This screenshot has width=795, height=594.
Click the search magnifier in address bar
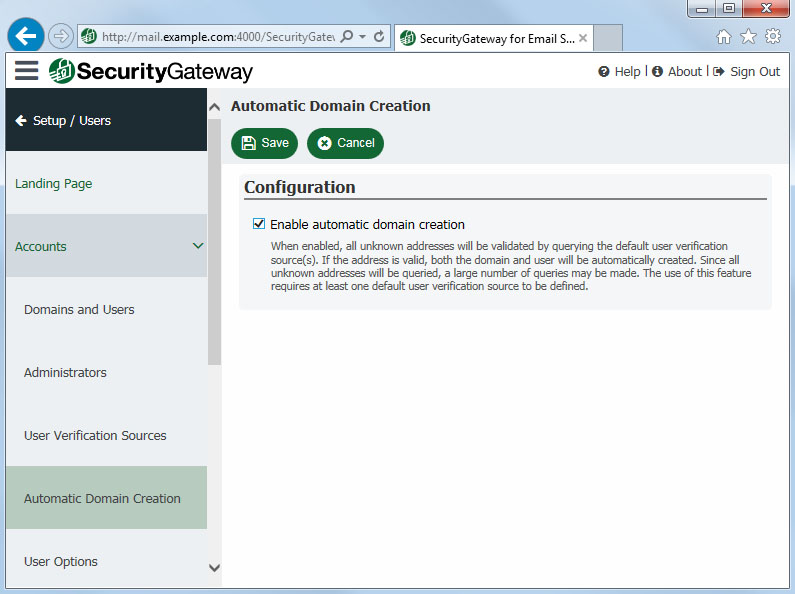point(347,36)
